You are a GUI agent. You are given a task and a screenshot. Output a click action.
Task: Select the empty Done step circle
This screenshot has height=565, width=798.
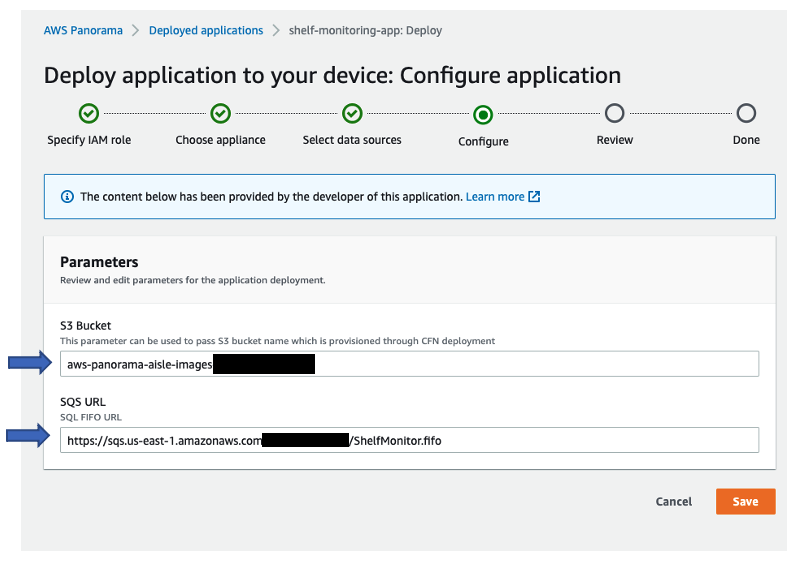pyautogui.click(x=746, y=114)
